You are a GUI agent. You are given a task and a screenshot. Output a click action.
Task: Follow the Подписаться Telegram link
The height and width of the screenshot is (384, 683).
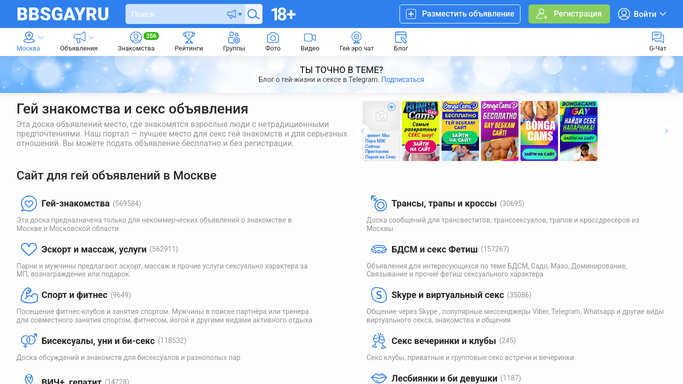pyautogui.click(x=402, y=80)
